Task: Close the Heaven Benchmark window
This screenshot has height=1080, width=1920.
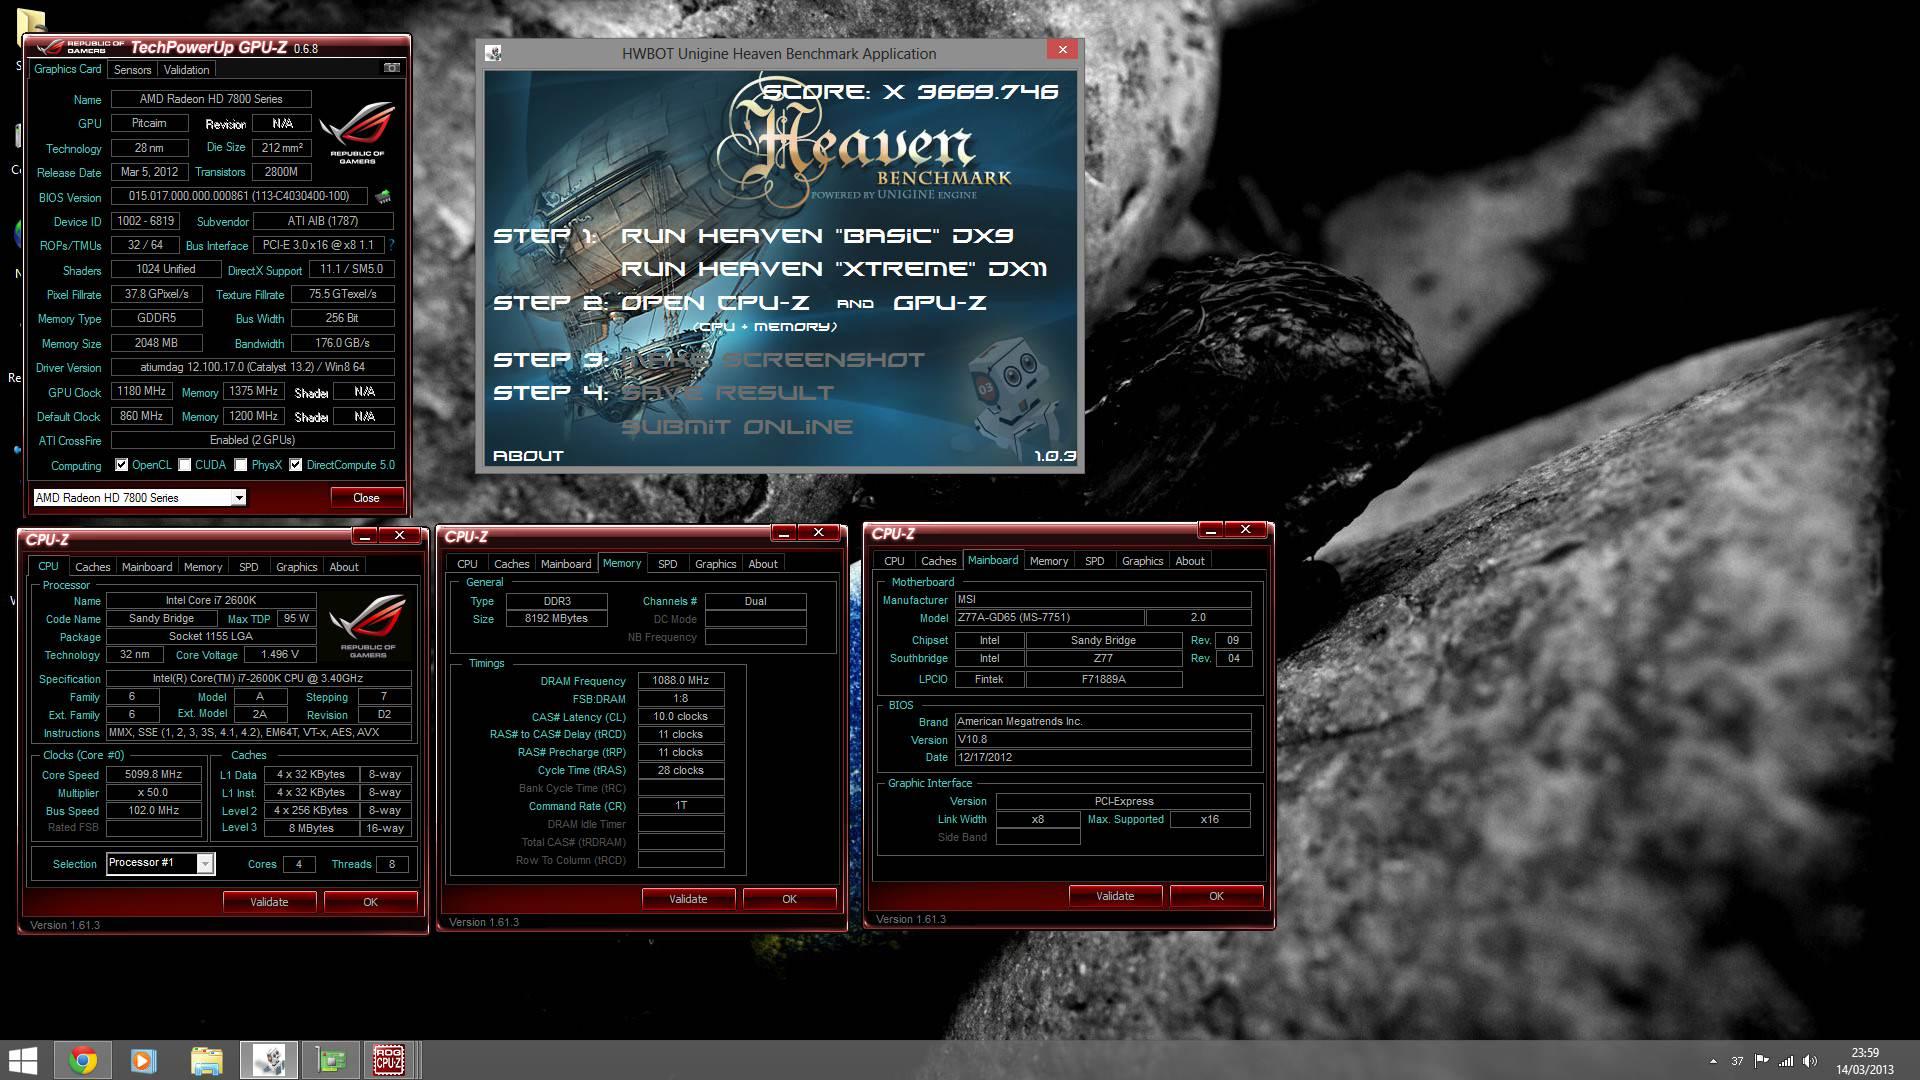Action: [1062, 49]
